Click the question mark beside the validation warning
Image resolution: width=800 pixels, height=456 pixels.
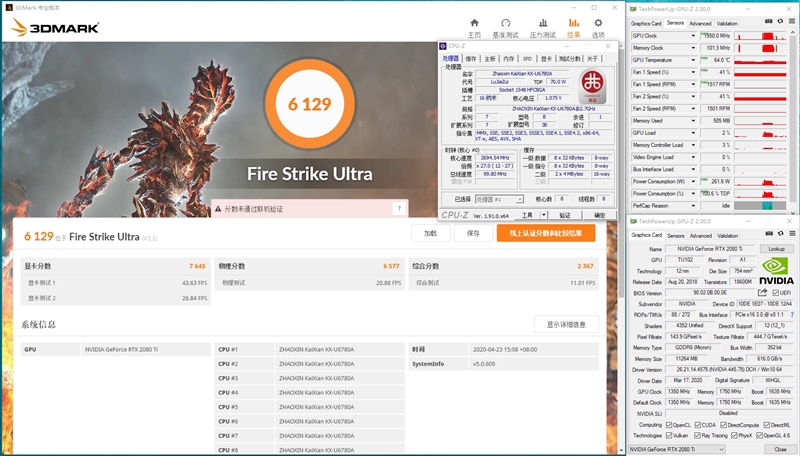point(399,208)
